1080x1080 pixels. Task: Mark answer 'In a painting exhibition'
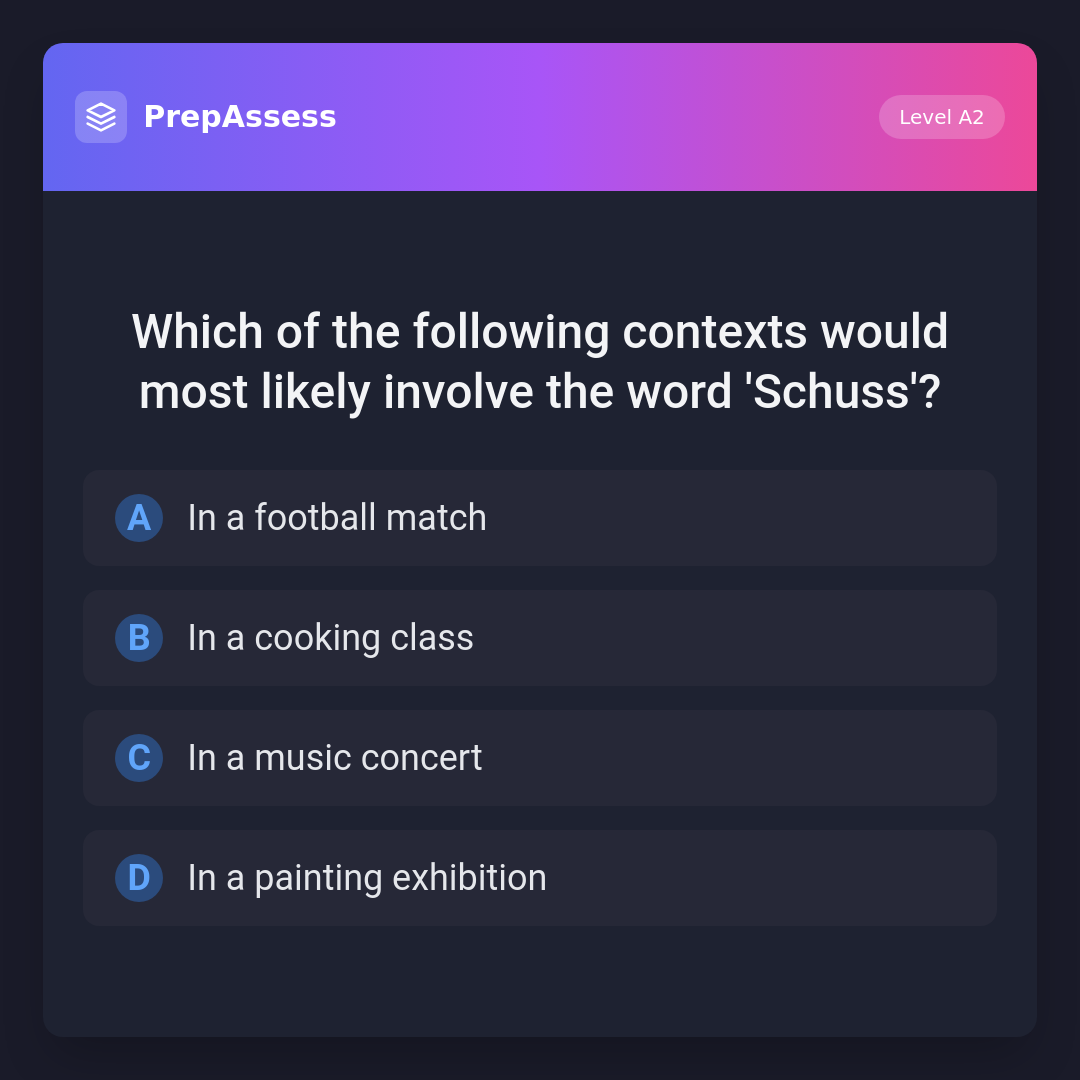click(x=367, y=878)
